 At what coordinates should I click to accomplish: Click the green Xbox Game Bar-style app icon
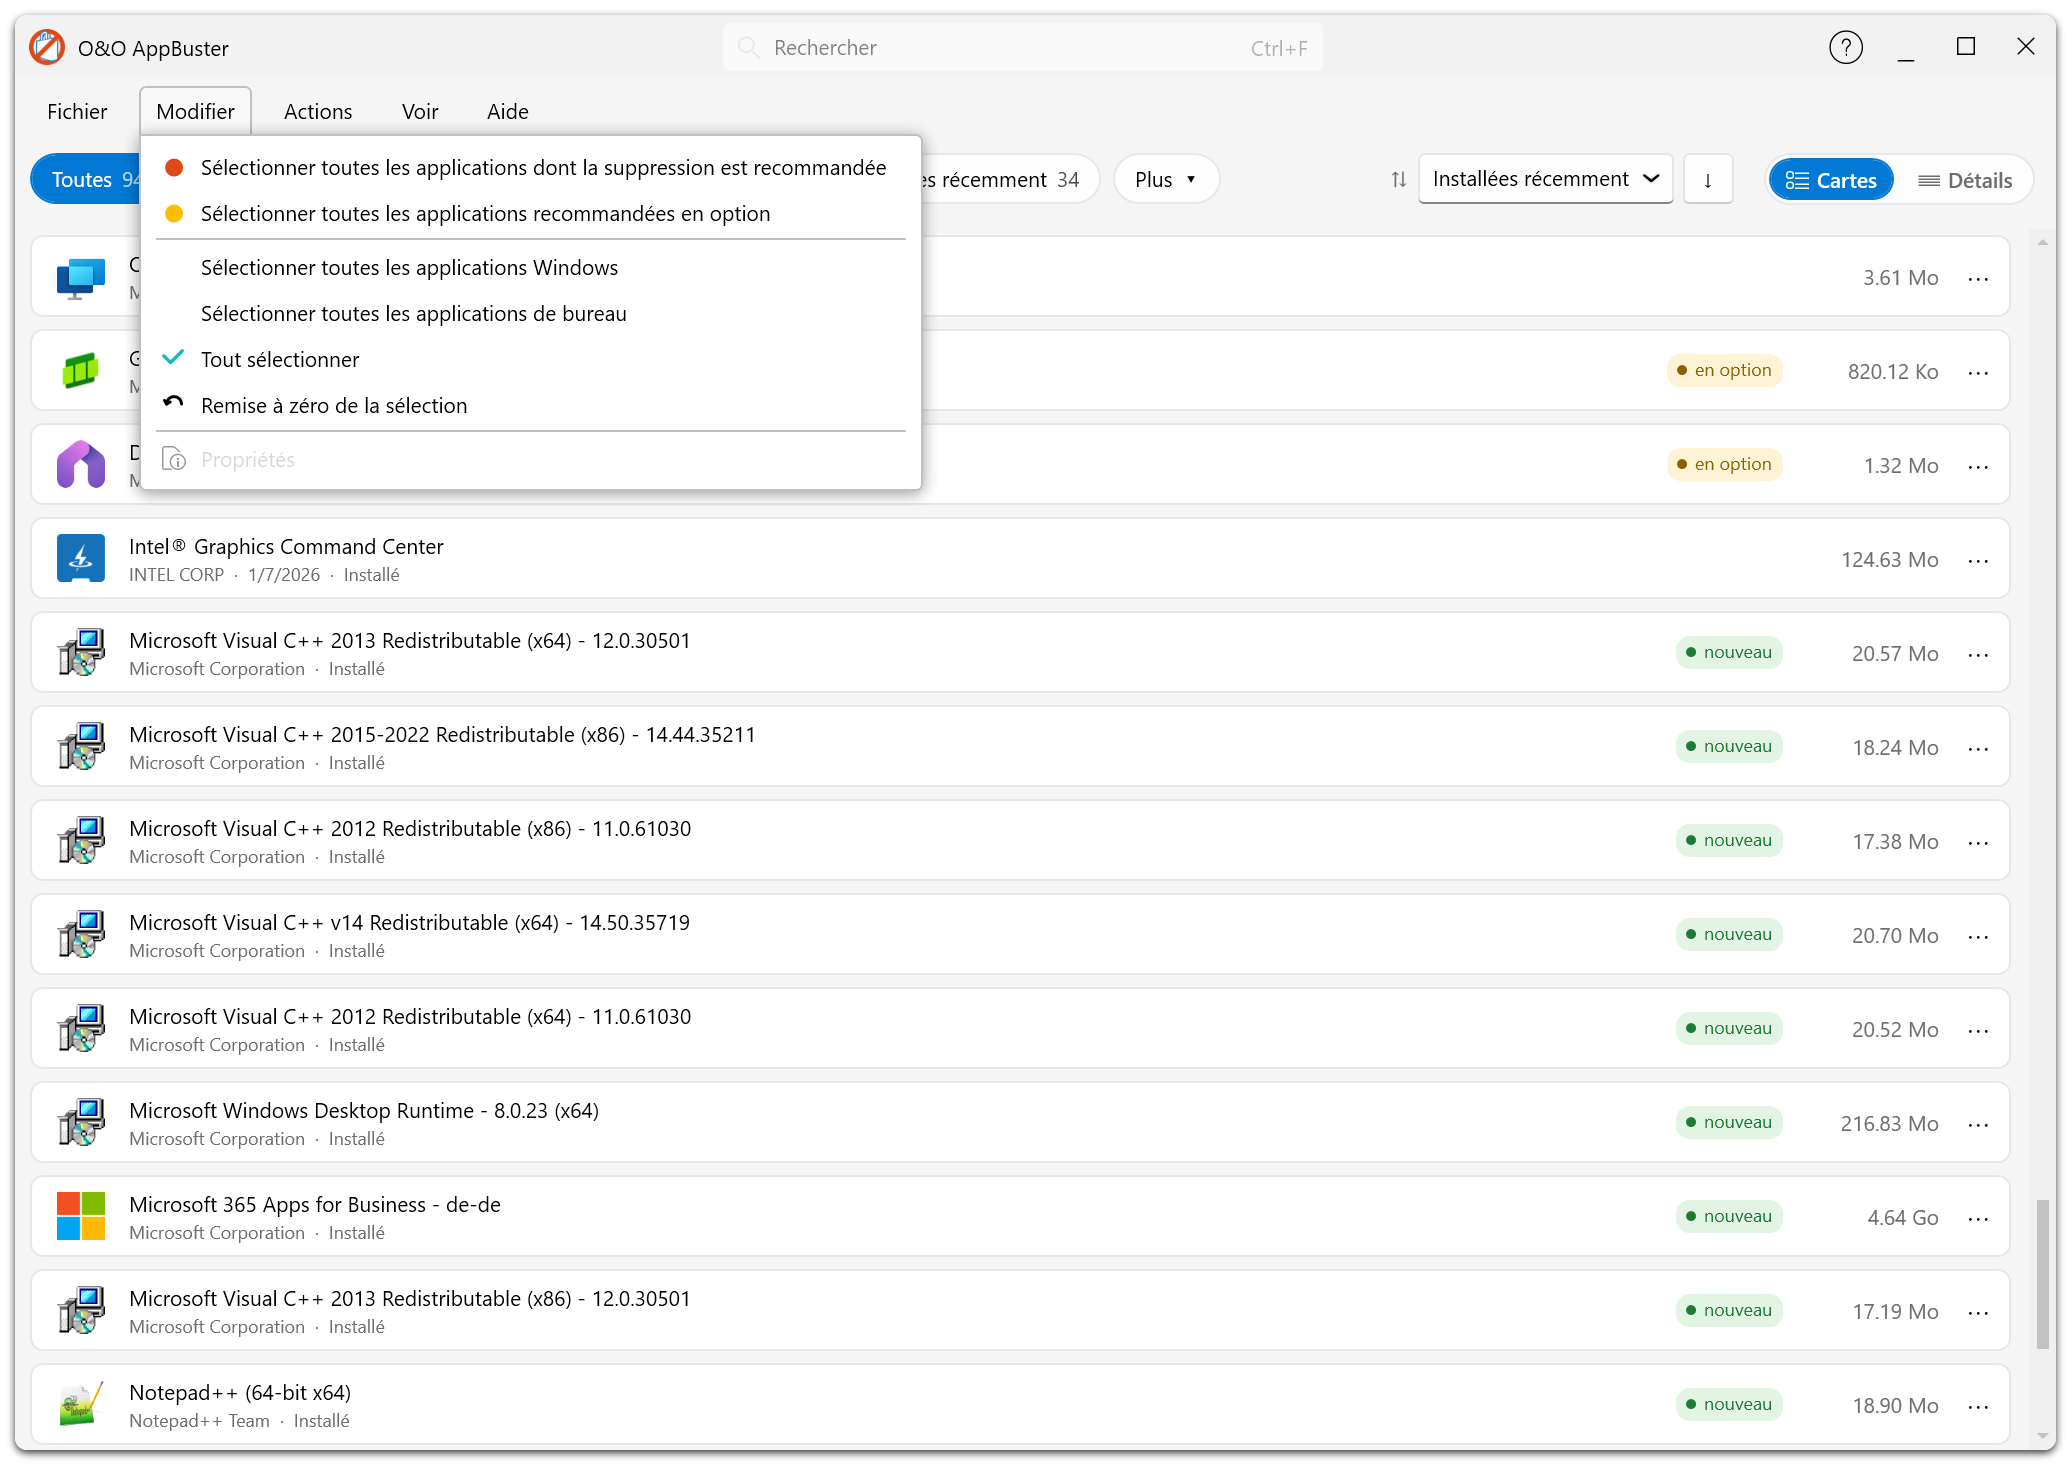(x=81, y=371)
